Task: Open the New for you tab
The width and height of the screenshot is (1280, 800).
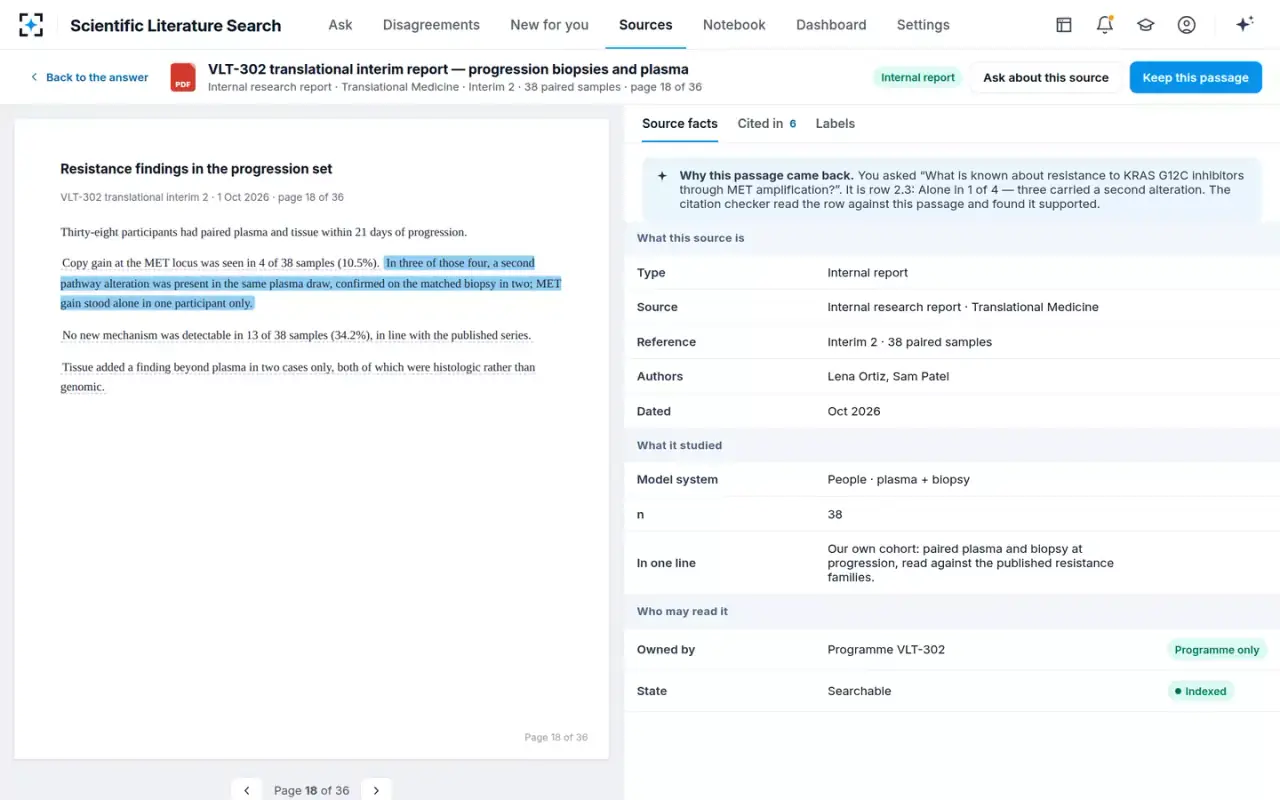Action: [x=549, y=25]
